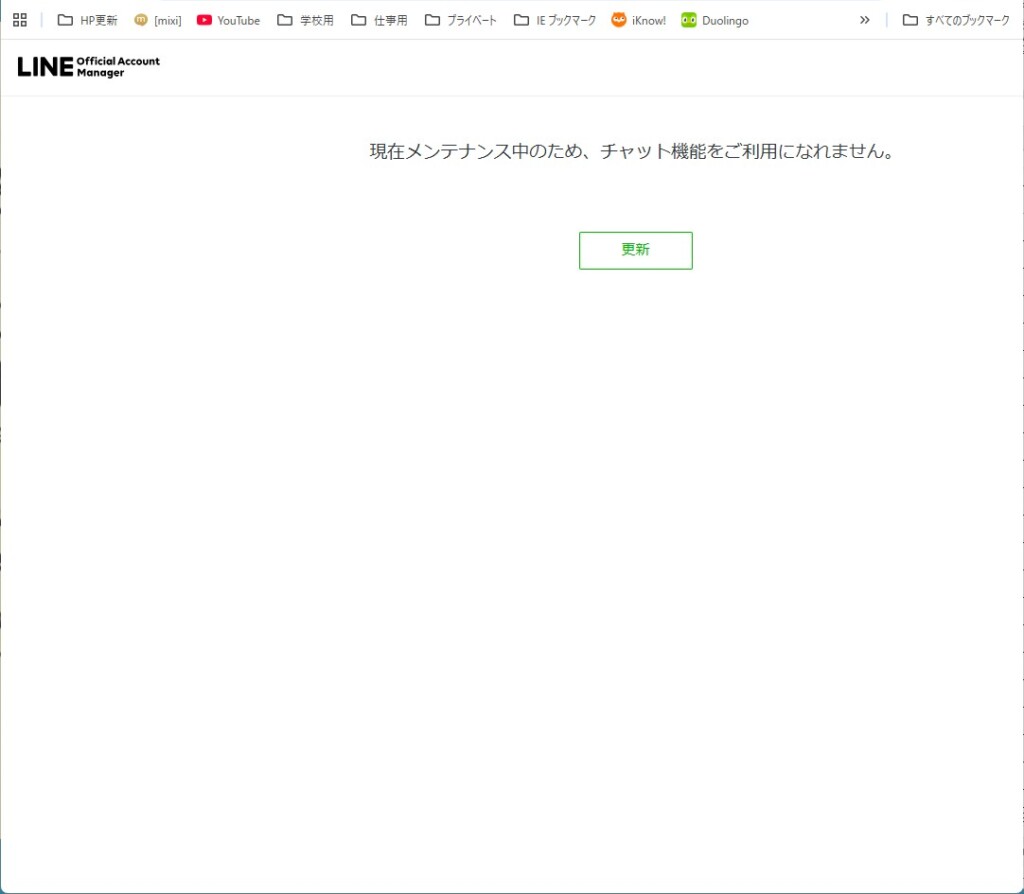The image size is (1024, 894).
Task: Open the 仕事用 bookmark folder
Action: pyautogui.click(x=390, y=20)
